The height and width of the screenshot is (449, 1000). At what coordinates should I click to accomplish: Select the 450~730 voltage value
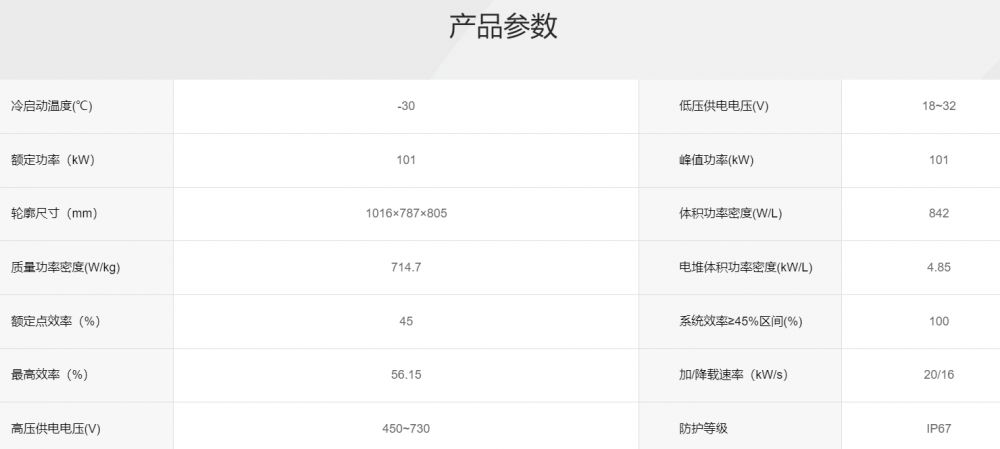[406, 429]
